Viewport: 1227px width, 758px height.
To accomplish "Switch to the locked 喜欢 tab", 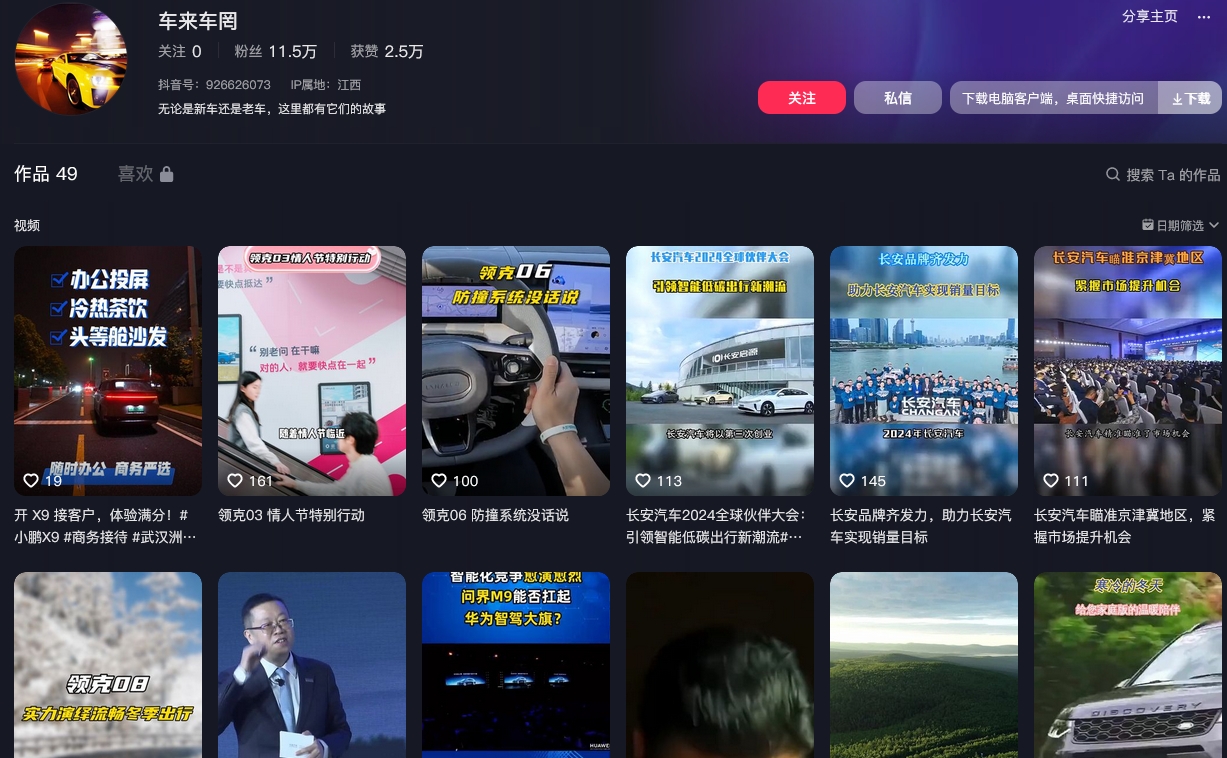I will click(x=146, y=174).
